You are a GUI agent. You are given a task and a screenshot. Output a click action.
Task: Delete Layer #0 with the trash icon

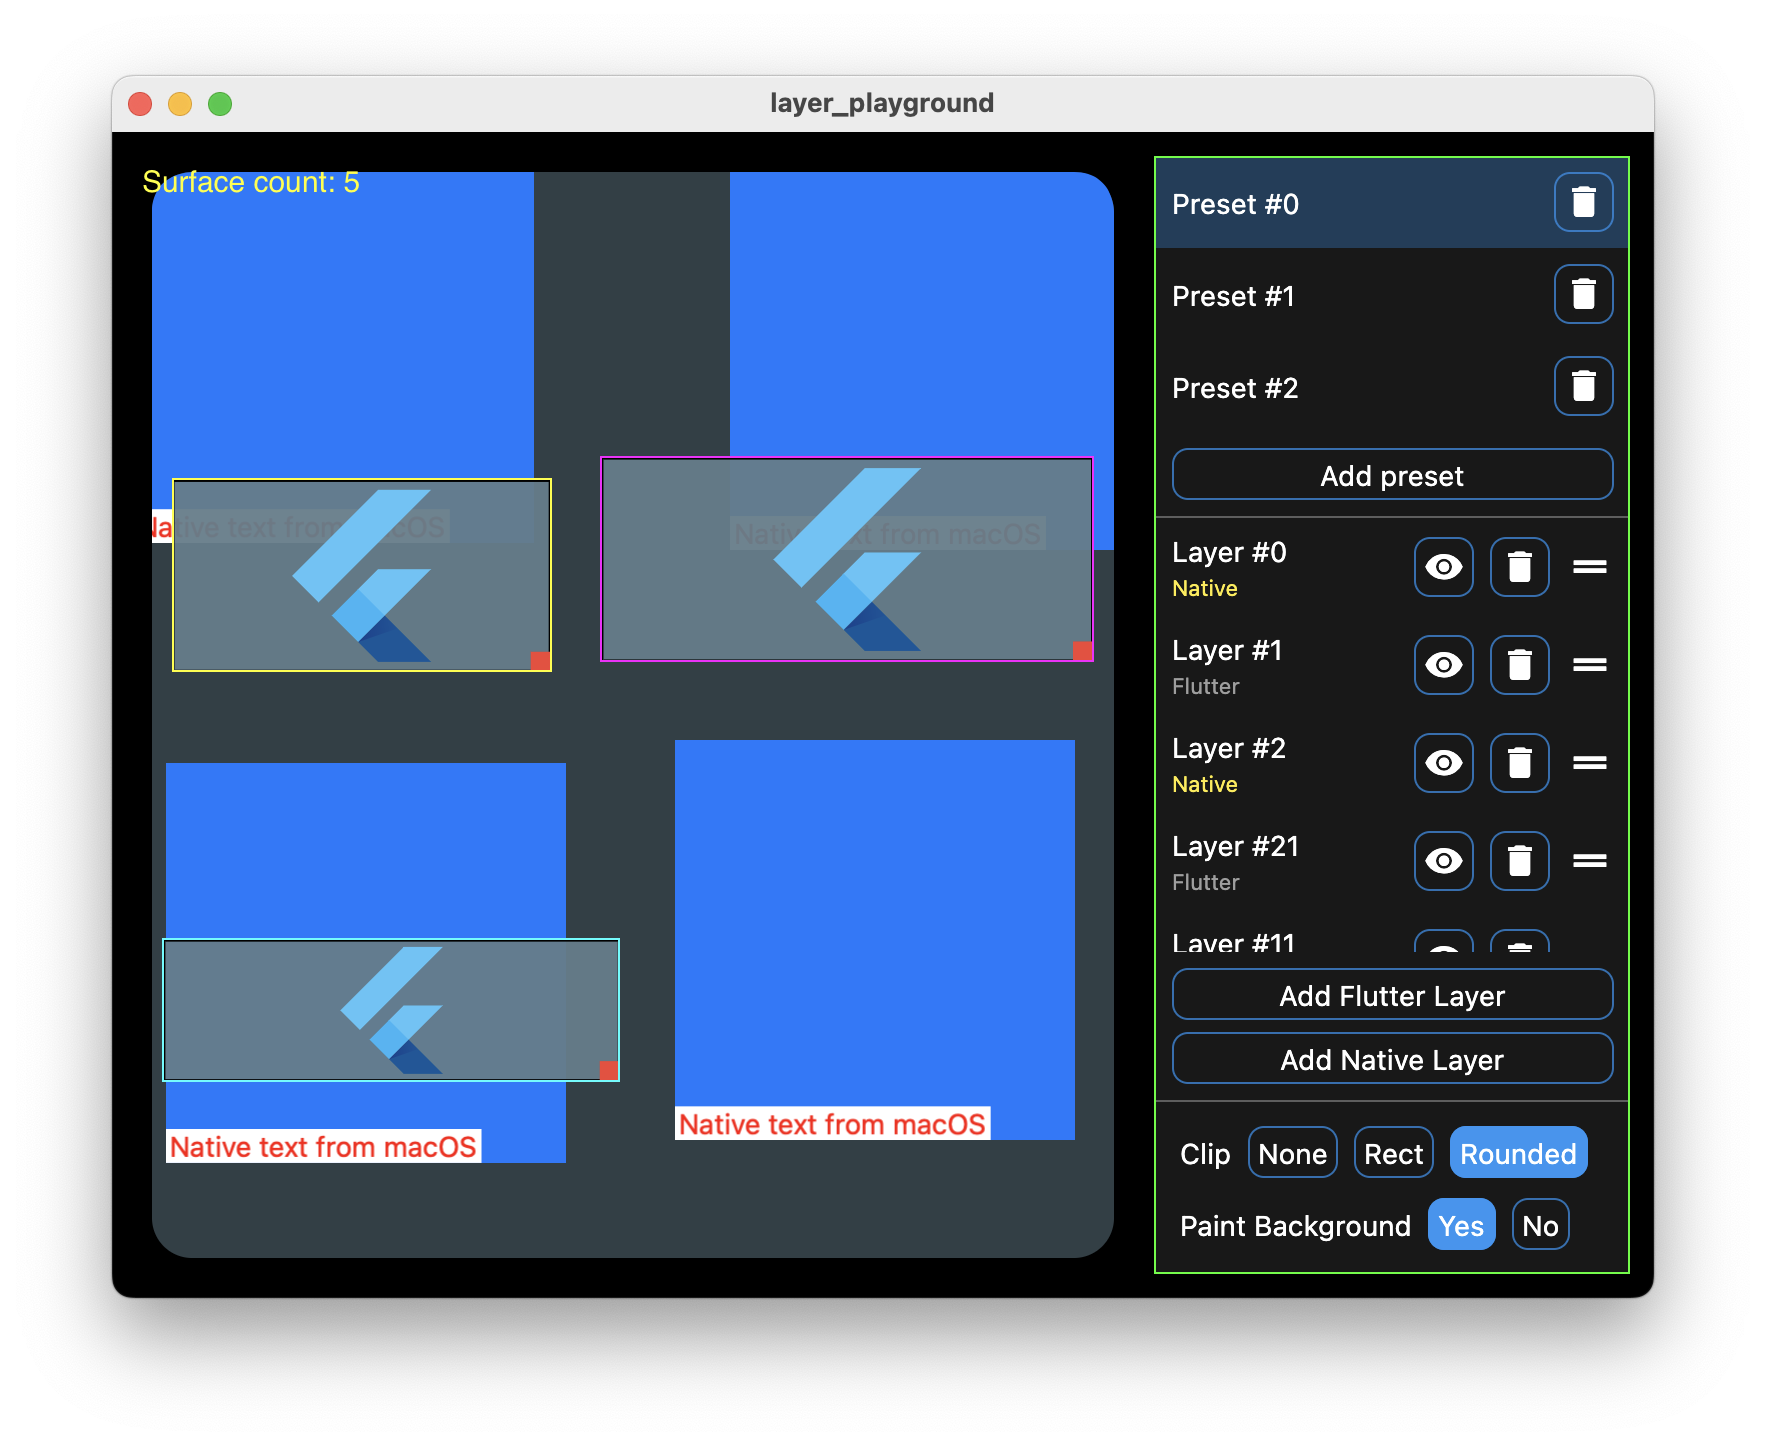pyautogui.click(x=1519, y=567)
